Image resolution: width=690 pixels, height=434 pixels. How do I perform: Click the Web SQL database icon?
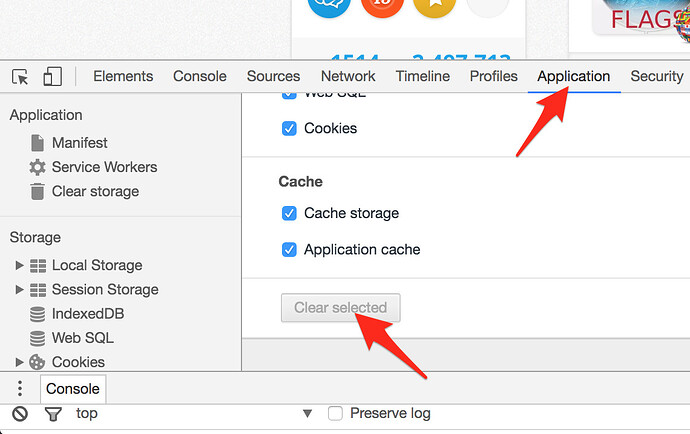coord(37,338)
